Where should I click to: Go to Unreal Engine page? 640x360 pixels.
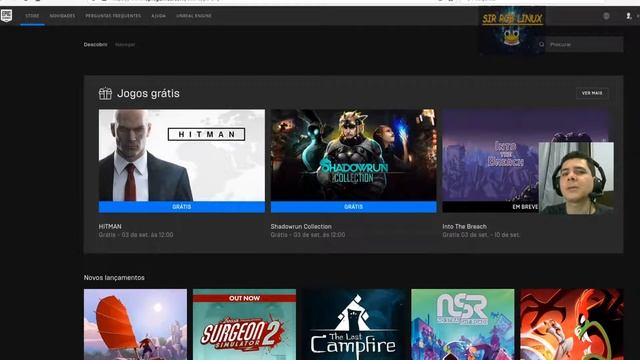pyautogui.click(x=194, y=16)
